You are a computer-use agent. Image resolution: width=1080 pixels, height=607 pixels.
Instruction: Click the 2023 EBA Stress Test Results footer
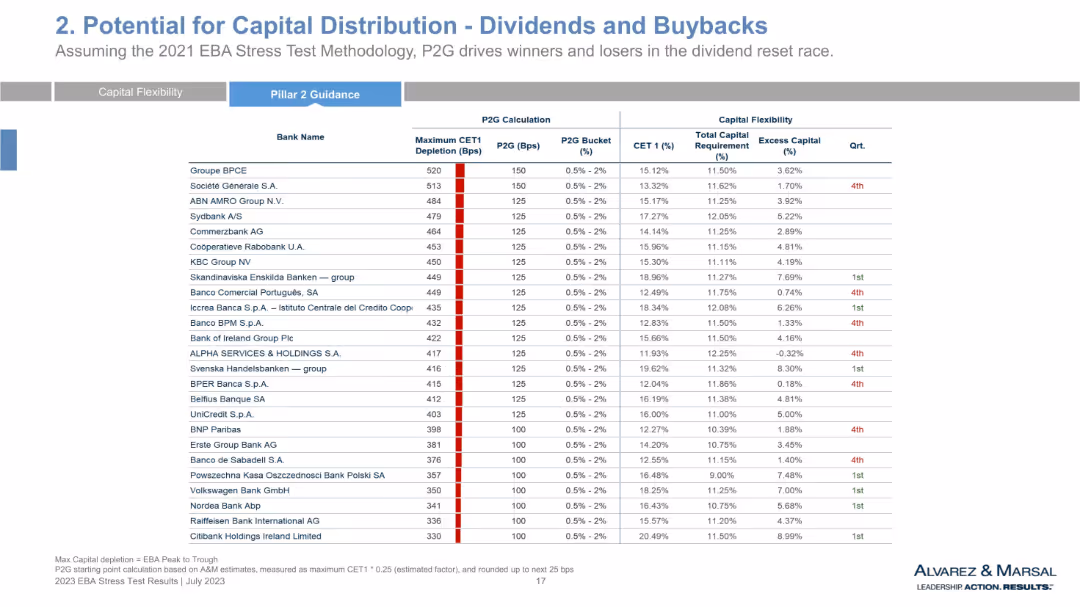click(x=140, y=581)
